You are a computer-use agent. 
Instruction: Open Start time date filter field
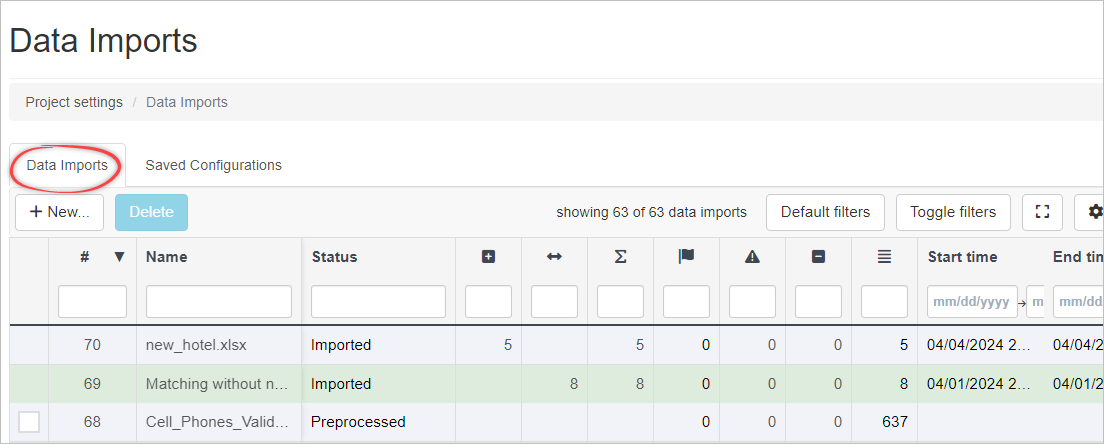pyautogui.click(x=971, y=301)
